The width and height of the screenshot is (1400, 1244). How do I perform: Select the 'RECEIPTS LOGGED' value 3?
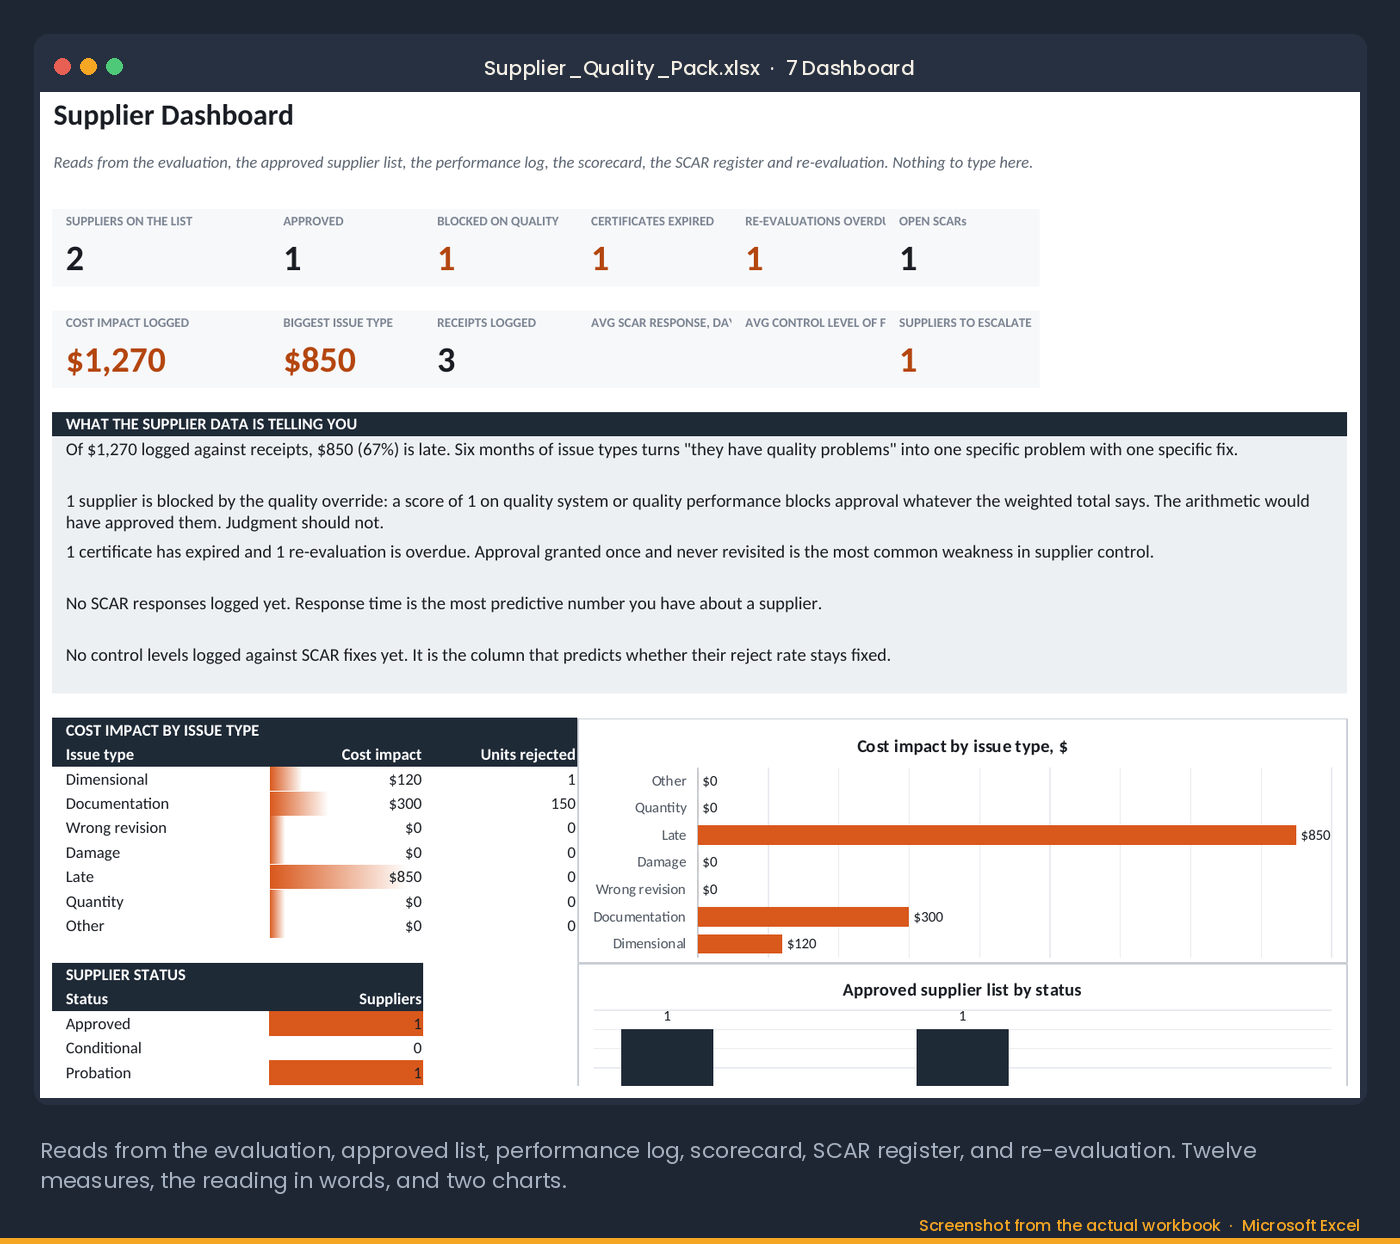(x=446, y=361)
